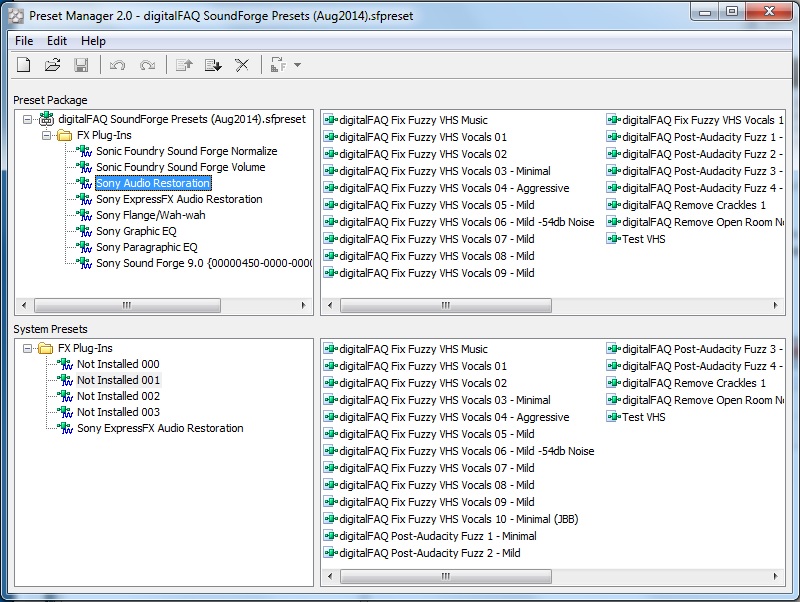Click preset icon for Remove Crackles 1 in package list

pos(613,205)
